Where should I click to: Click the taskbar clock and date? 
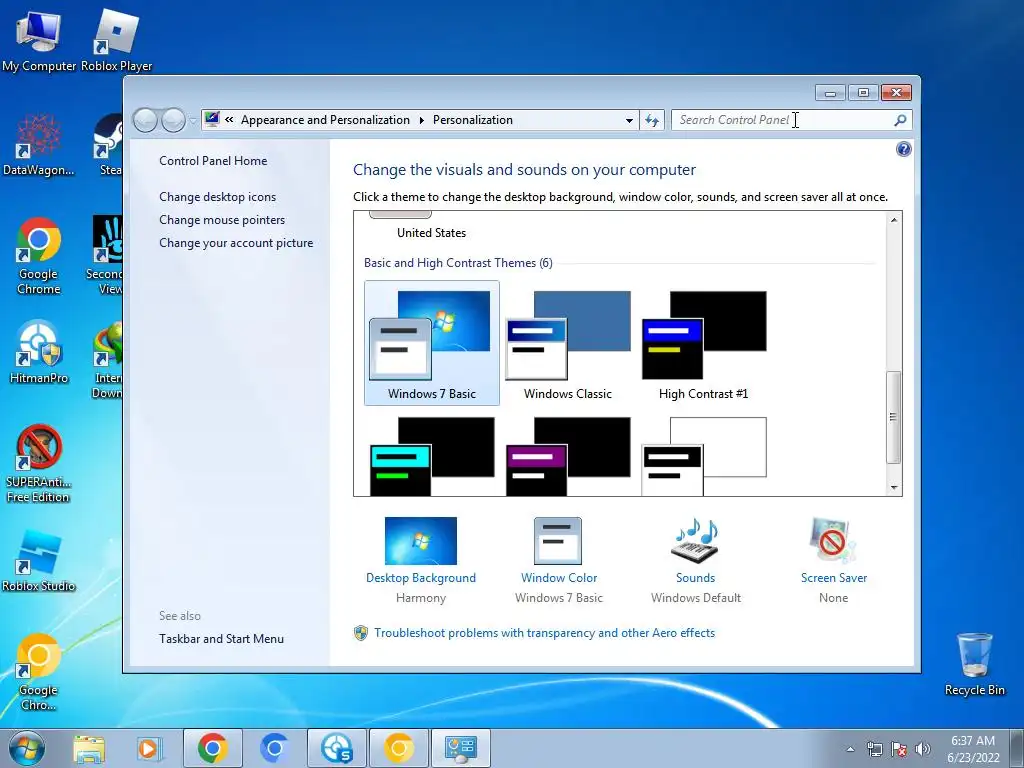[x=973, y=749]
